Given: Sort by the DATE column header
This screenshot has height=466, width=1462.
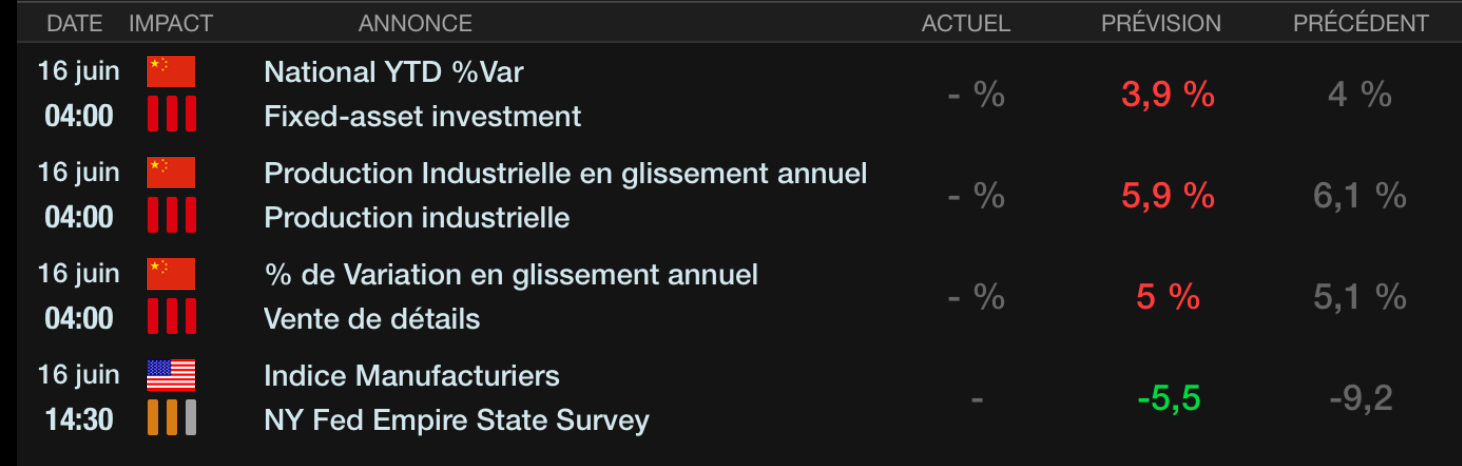Looking at the screenshot, I should tap(75, 23).
